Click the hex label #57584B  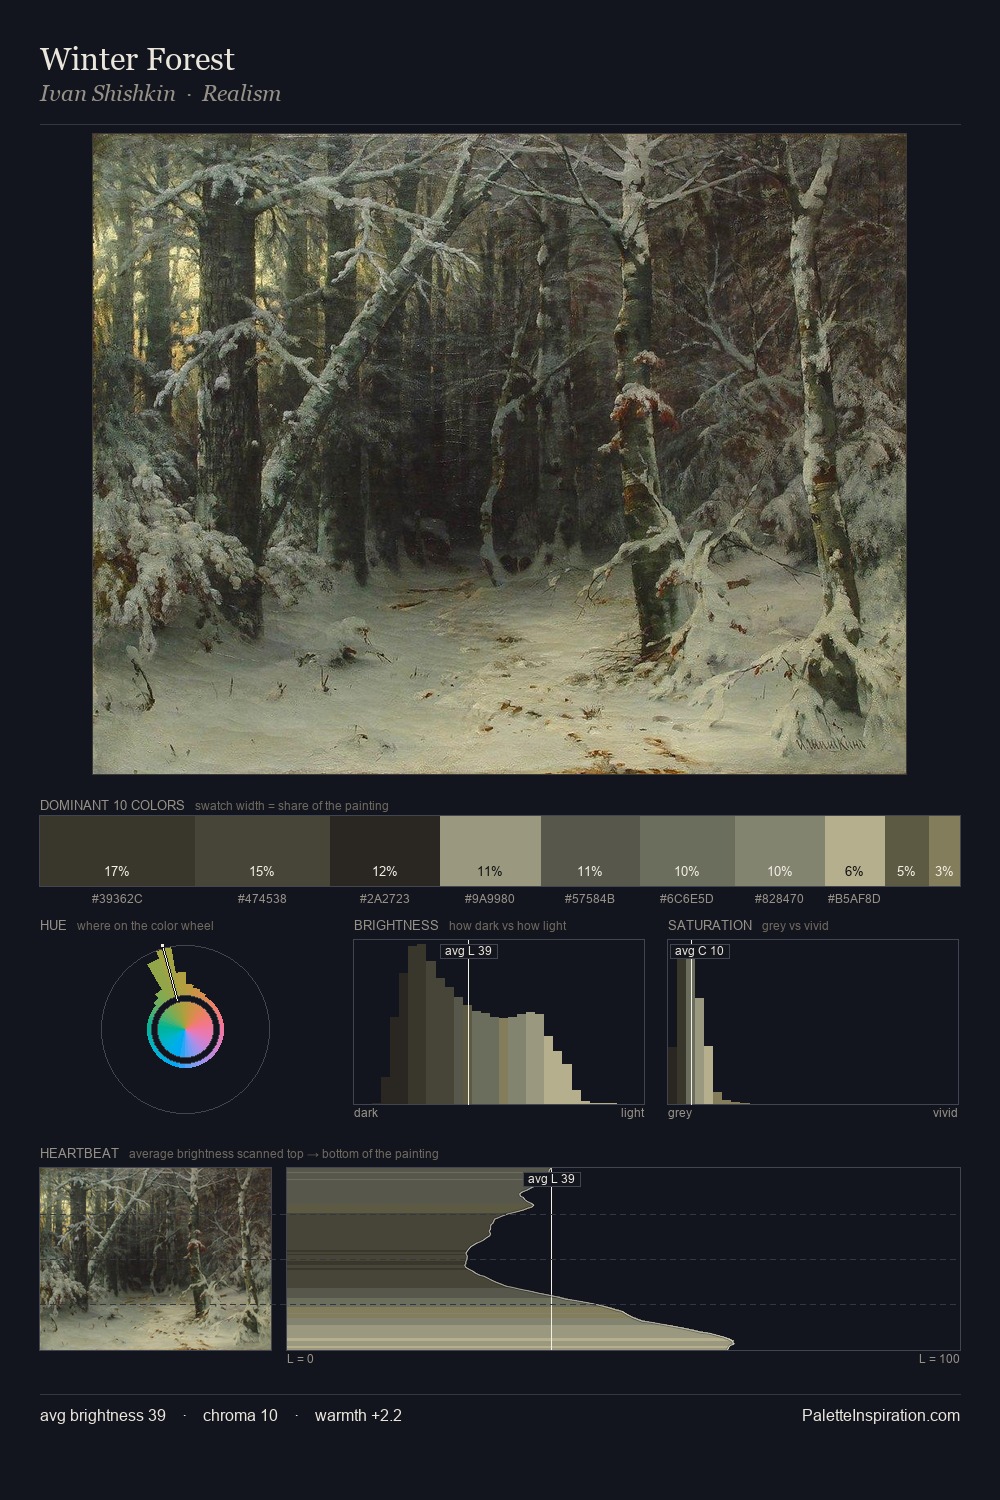[590, 899]
